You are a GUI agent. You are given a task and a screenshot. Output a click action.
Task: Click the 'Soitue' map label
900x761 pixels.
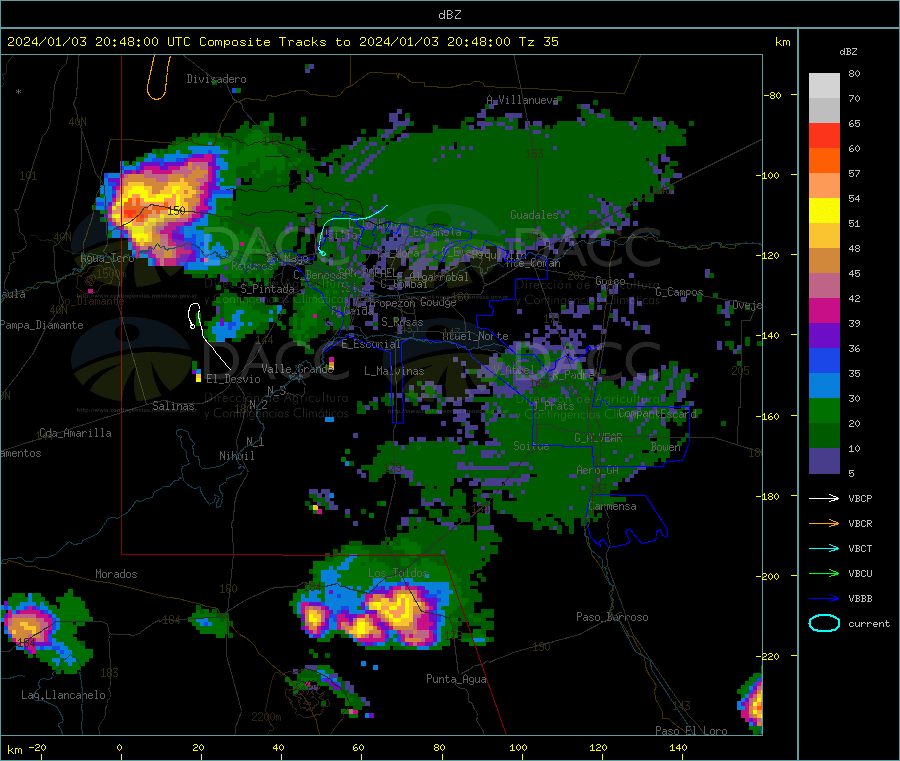coord(531,445)
